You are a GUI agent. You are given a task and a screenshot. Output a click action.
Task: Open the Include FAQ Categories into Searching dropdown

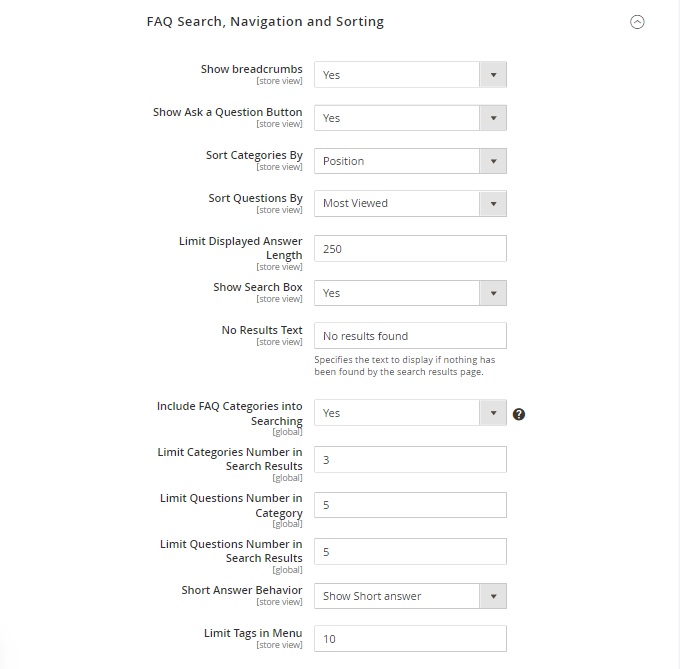point(410,413)
